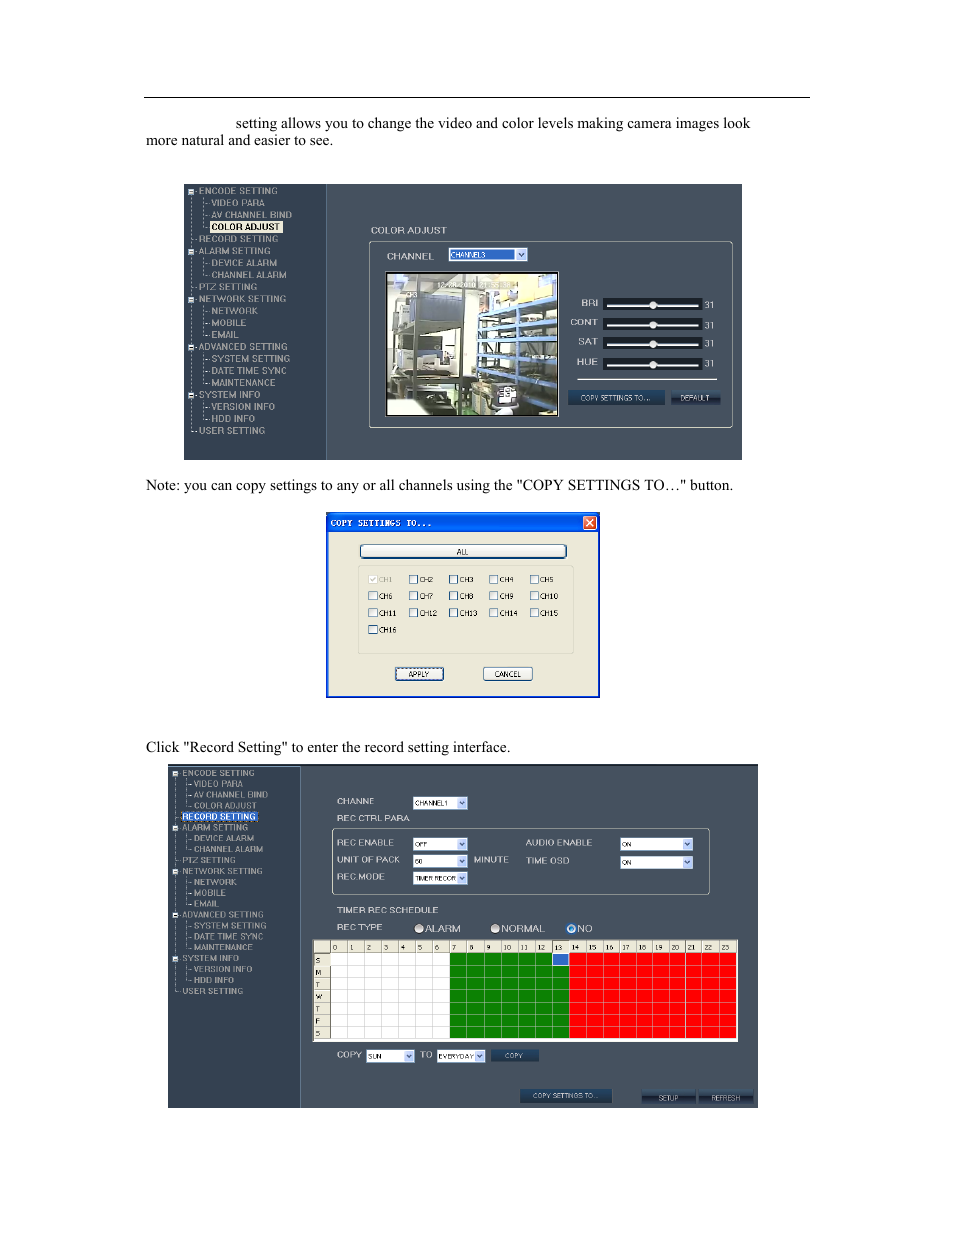Open the CHANNEL1 dropdown in Record Setting
Image resolution: width=954 pixels, height=1235 pixels.
tap(440, 803)
